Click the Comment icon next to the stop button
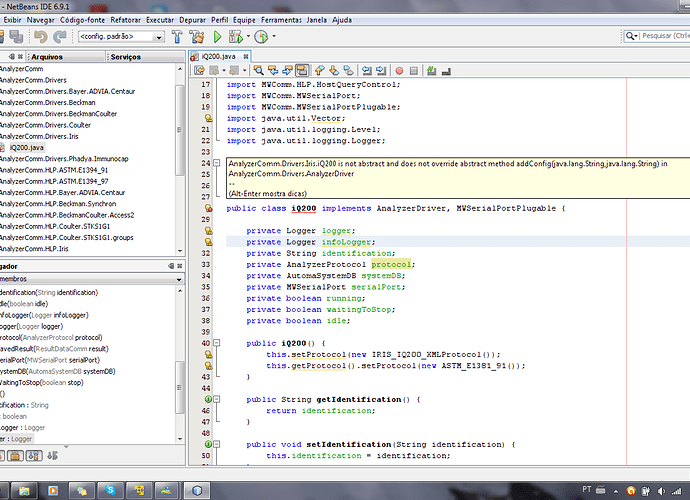Image resolution: width=690 pixels, height=500 pixels. (432, 70)
